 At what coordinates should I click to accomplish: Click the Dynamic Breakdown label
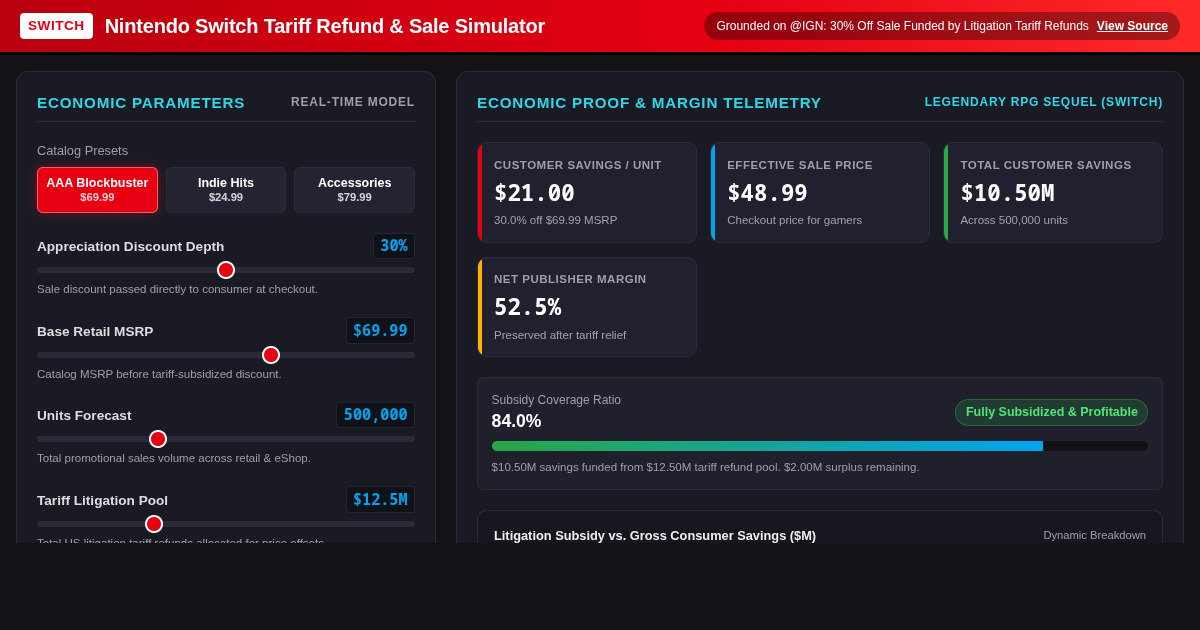(x=1095, y=535)
